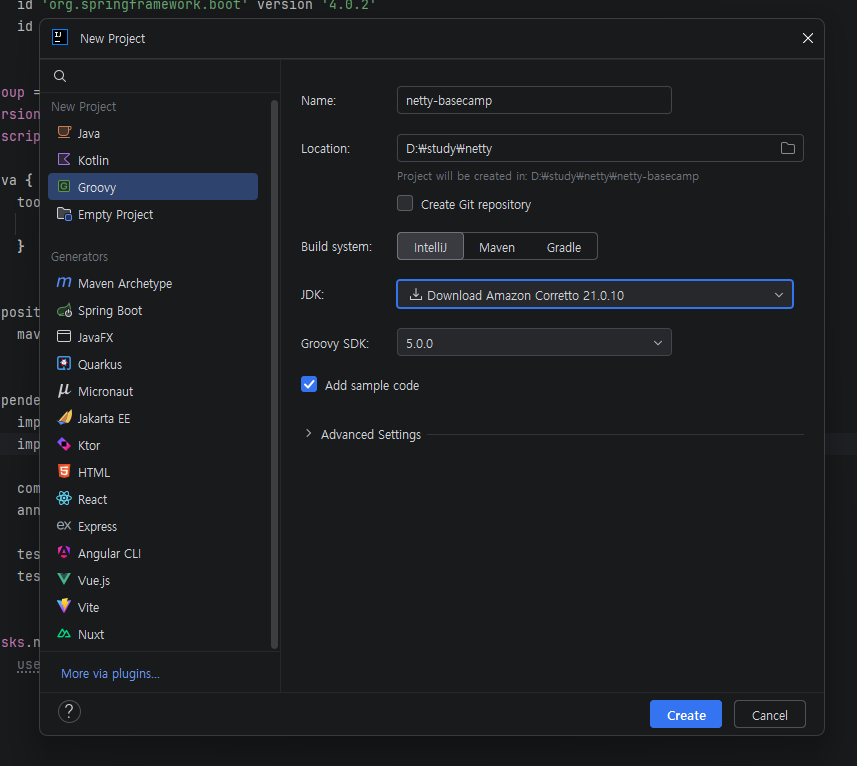Viewport: 857px width, 766px height.
Task: Open the JDK dropdown
Action: 595,294
